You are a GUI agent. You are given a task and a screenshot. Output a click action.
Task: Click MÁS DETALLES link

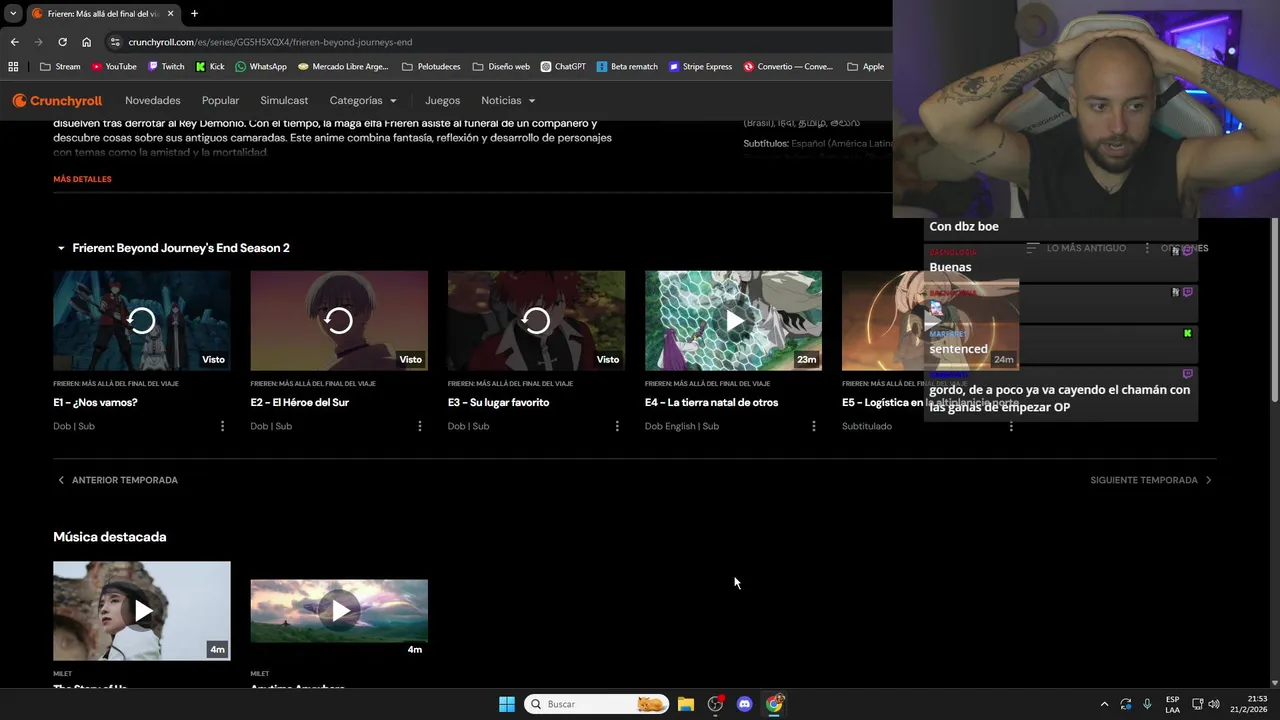pyautogui.click(x=82, y=179)
